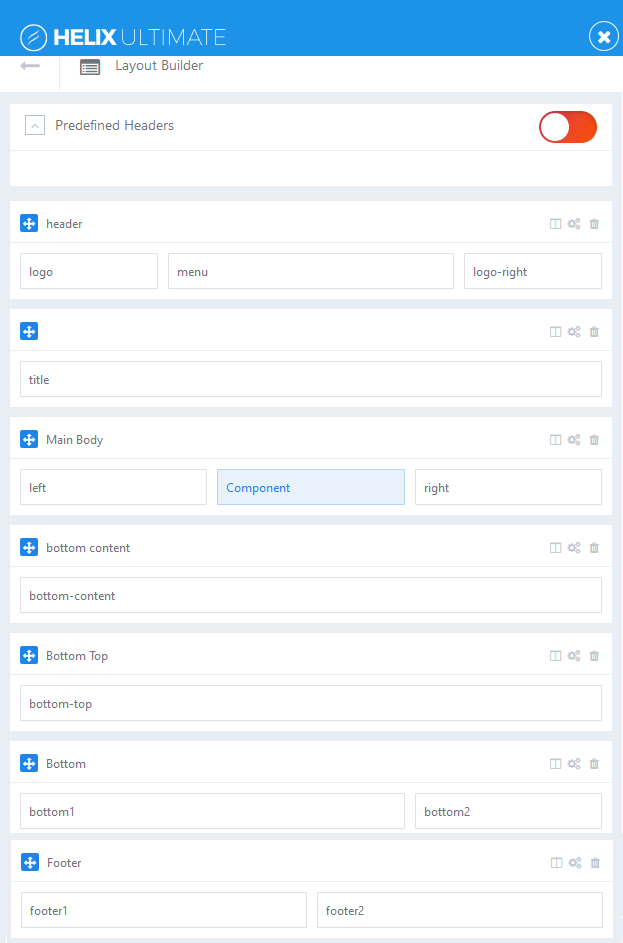Delete the Main Body row via trash icon
This screenshot has width=623, height=943.
(594, 439)
